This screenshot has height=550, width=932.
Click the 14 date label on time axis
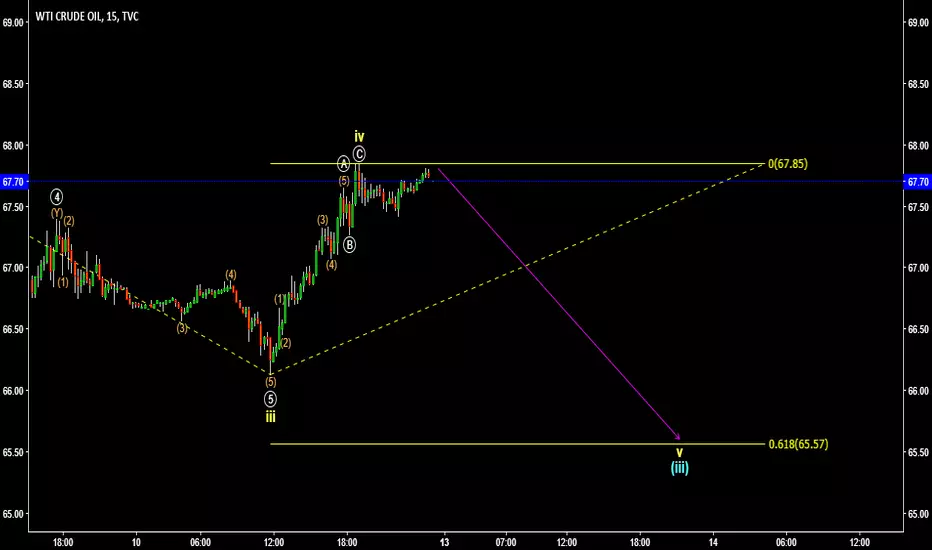(x=713, y=542)
